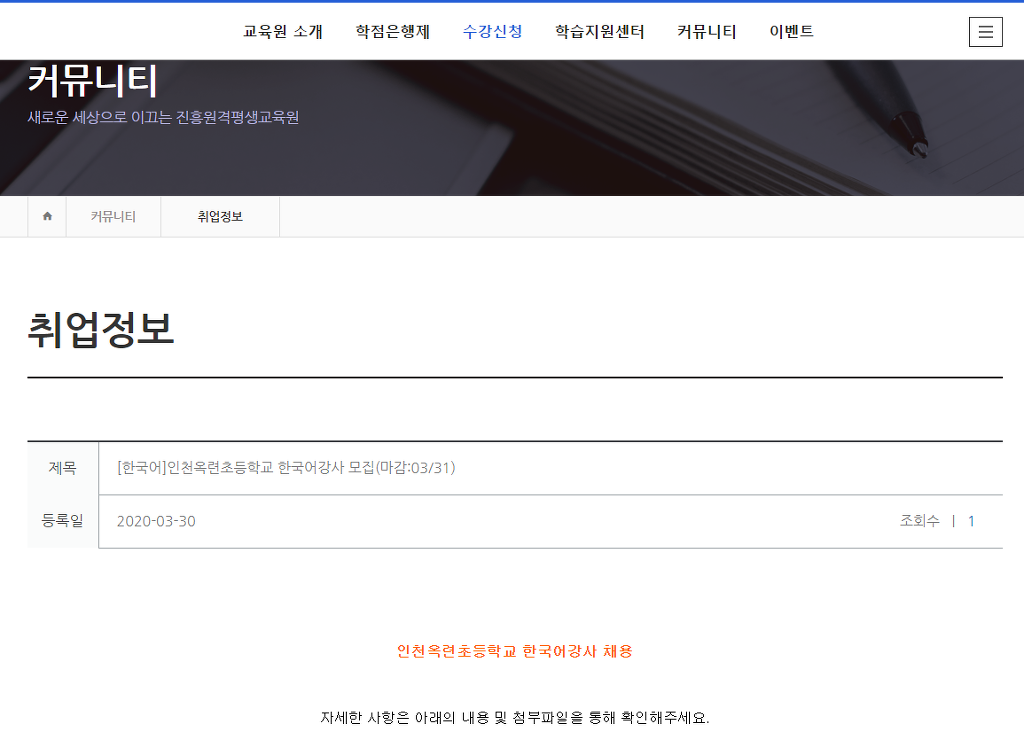Open the 학습지원센터 menu
The height and width of the screenshot is (732, 1024).
pyautogui.click(x=600, y=31)
